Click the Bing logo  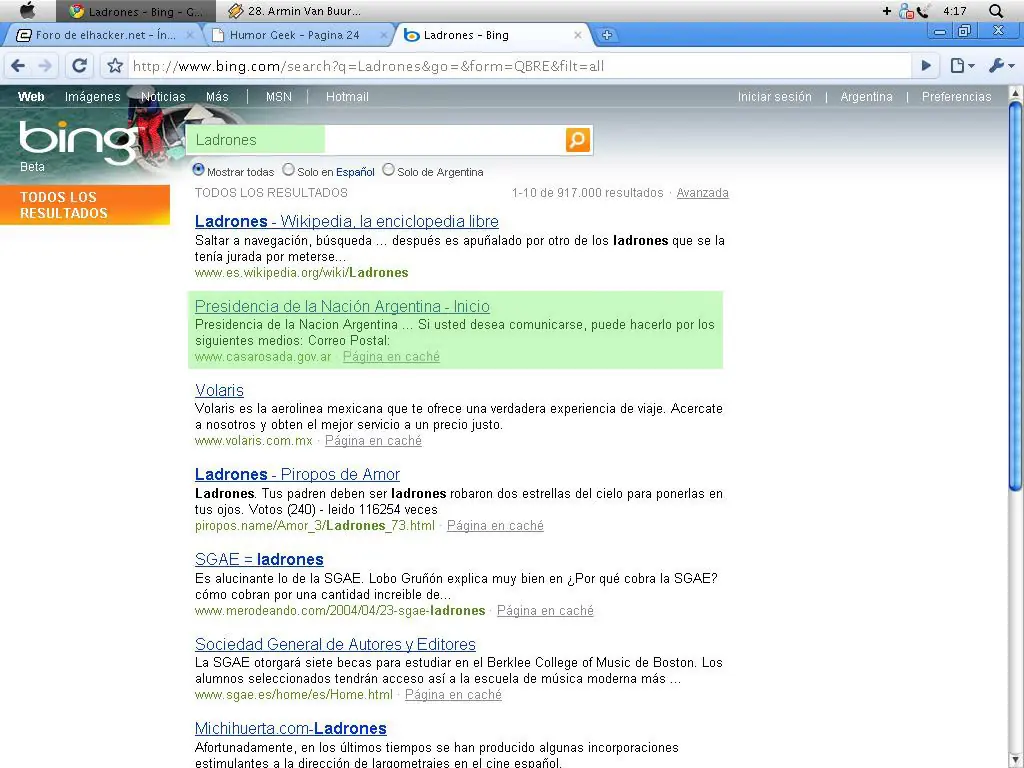tap(78, 141)
